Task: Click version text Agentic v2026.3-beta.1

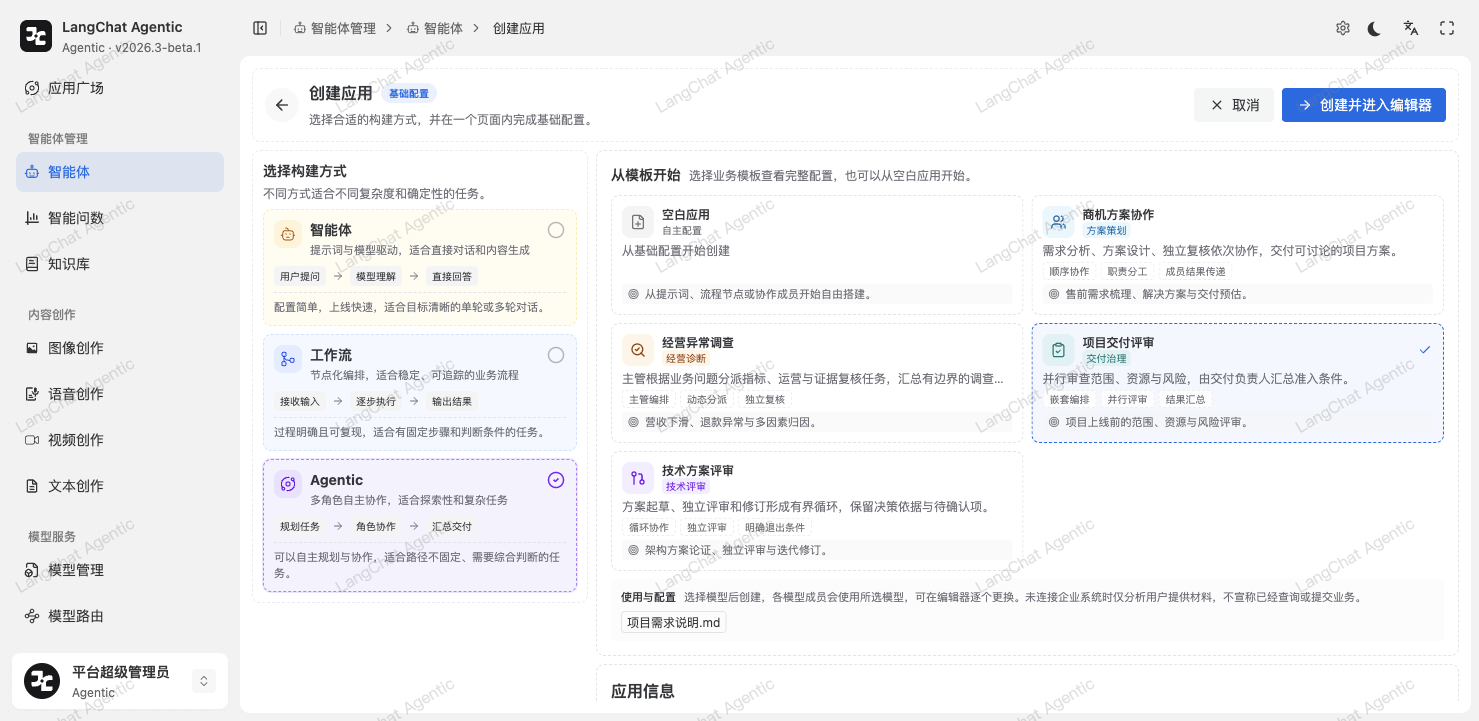Action: point(131,47)
